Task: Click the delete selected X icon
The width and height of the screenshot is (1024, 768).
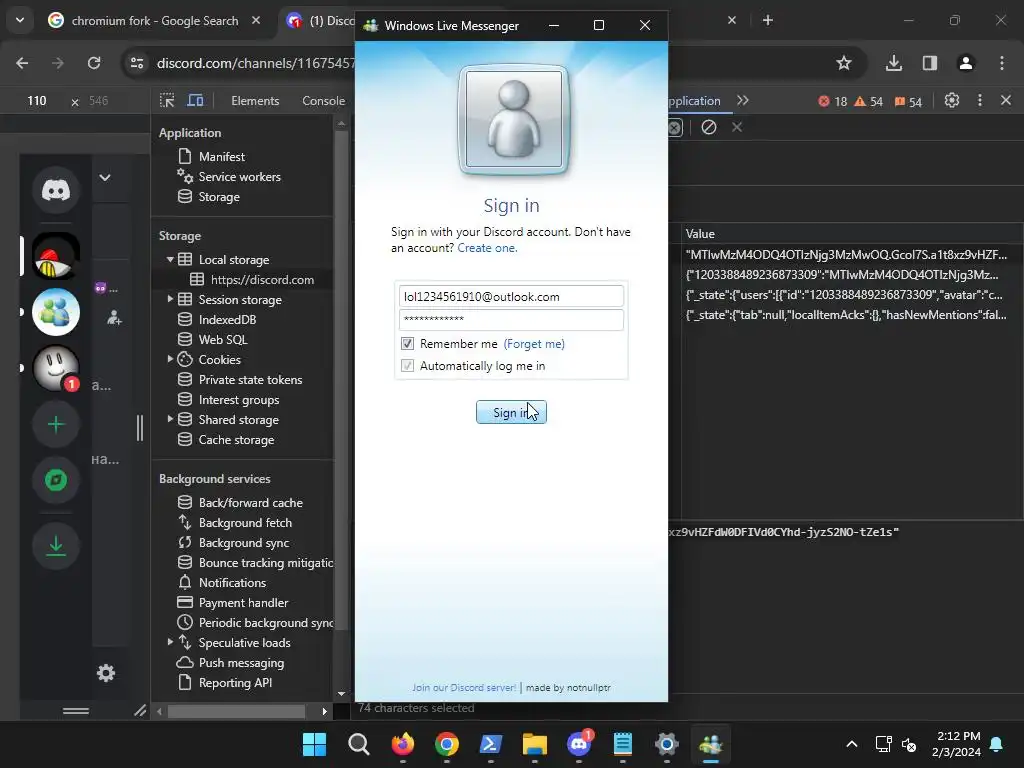Action: coord(737,127)
